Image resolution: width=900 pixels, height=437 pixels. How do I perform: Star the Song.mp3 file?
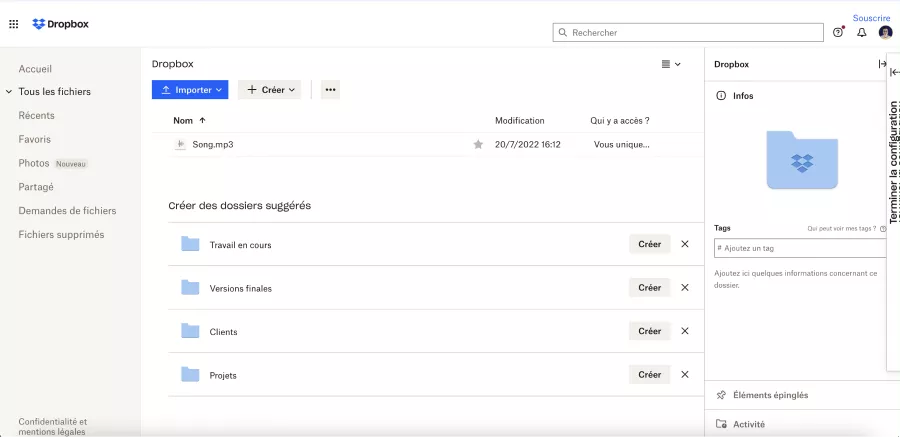coord(478,145)
